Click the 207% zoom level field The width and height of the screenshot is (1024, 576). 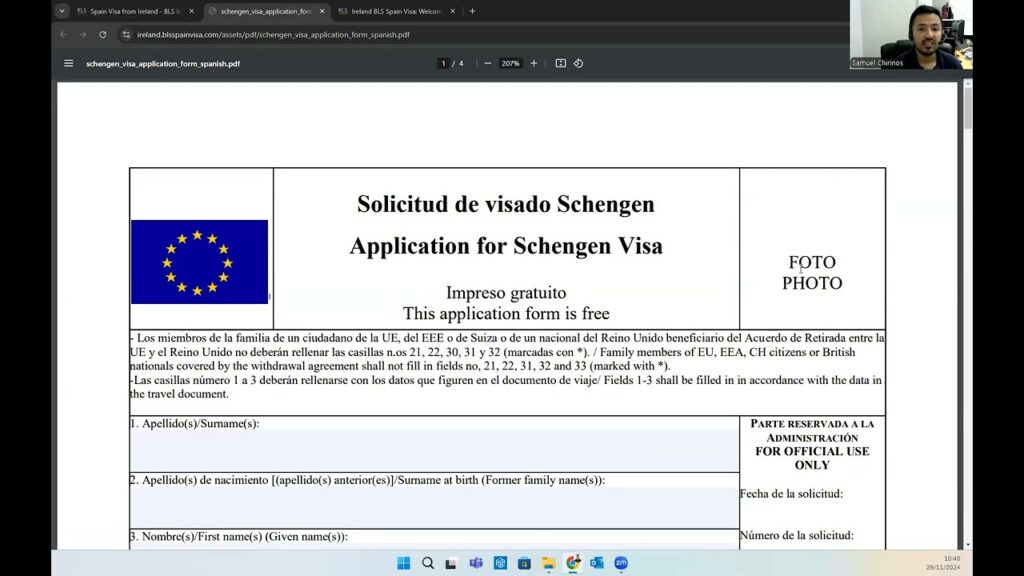[x=510, y=63]
